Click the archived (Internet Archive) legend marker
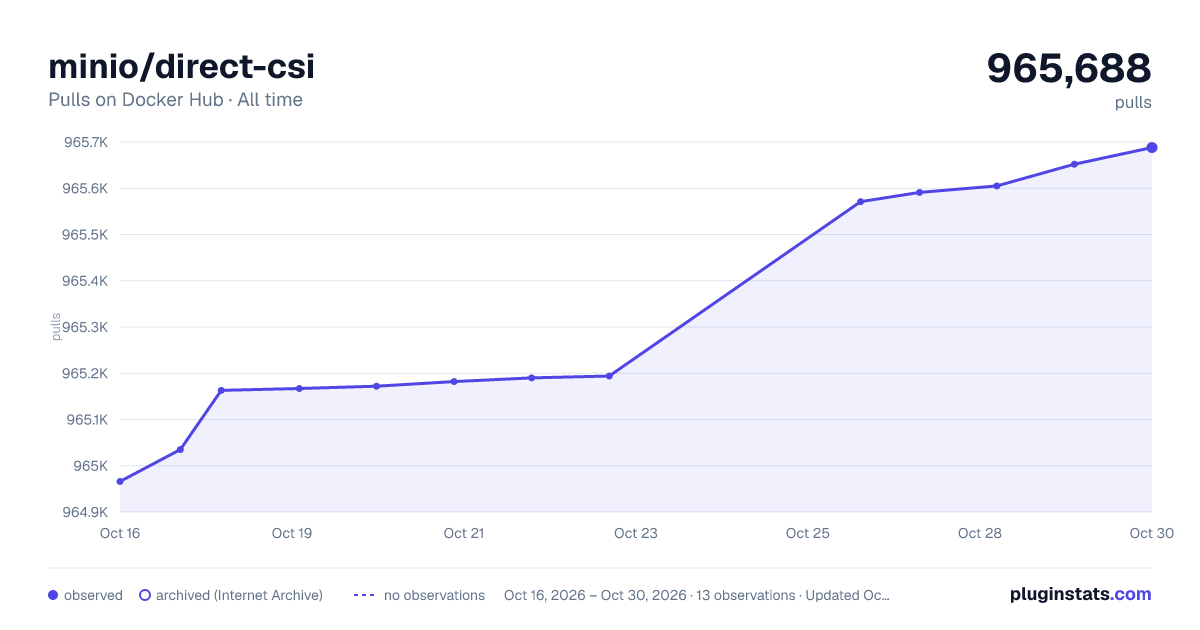This screenshot has height=630, width=1200. click(145, 595)
